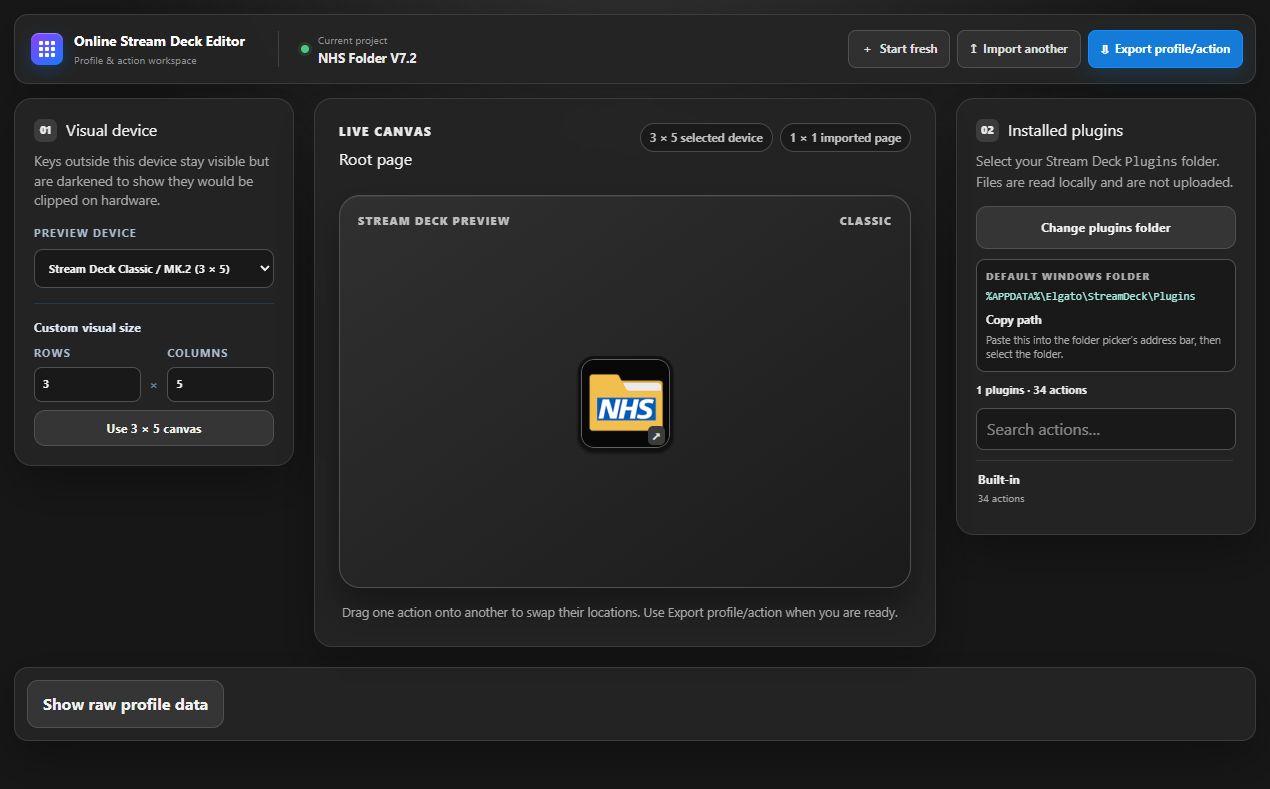Click the 02 step badge
Viewport: 1270px width, 789px height.
pyautogui.click(x=987, y=130)
